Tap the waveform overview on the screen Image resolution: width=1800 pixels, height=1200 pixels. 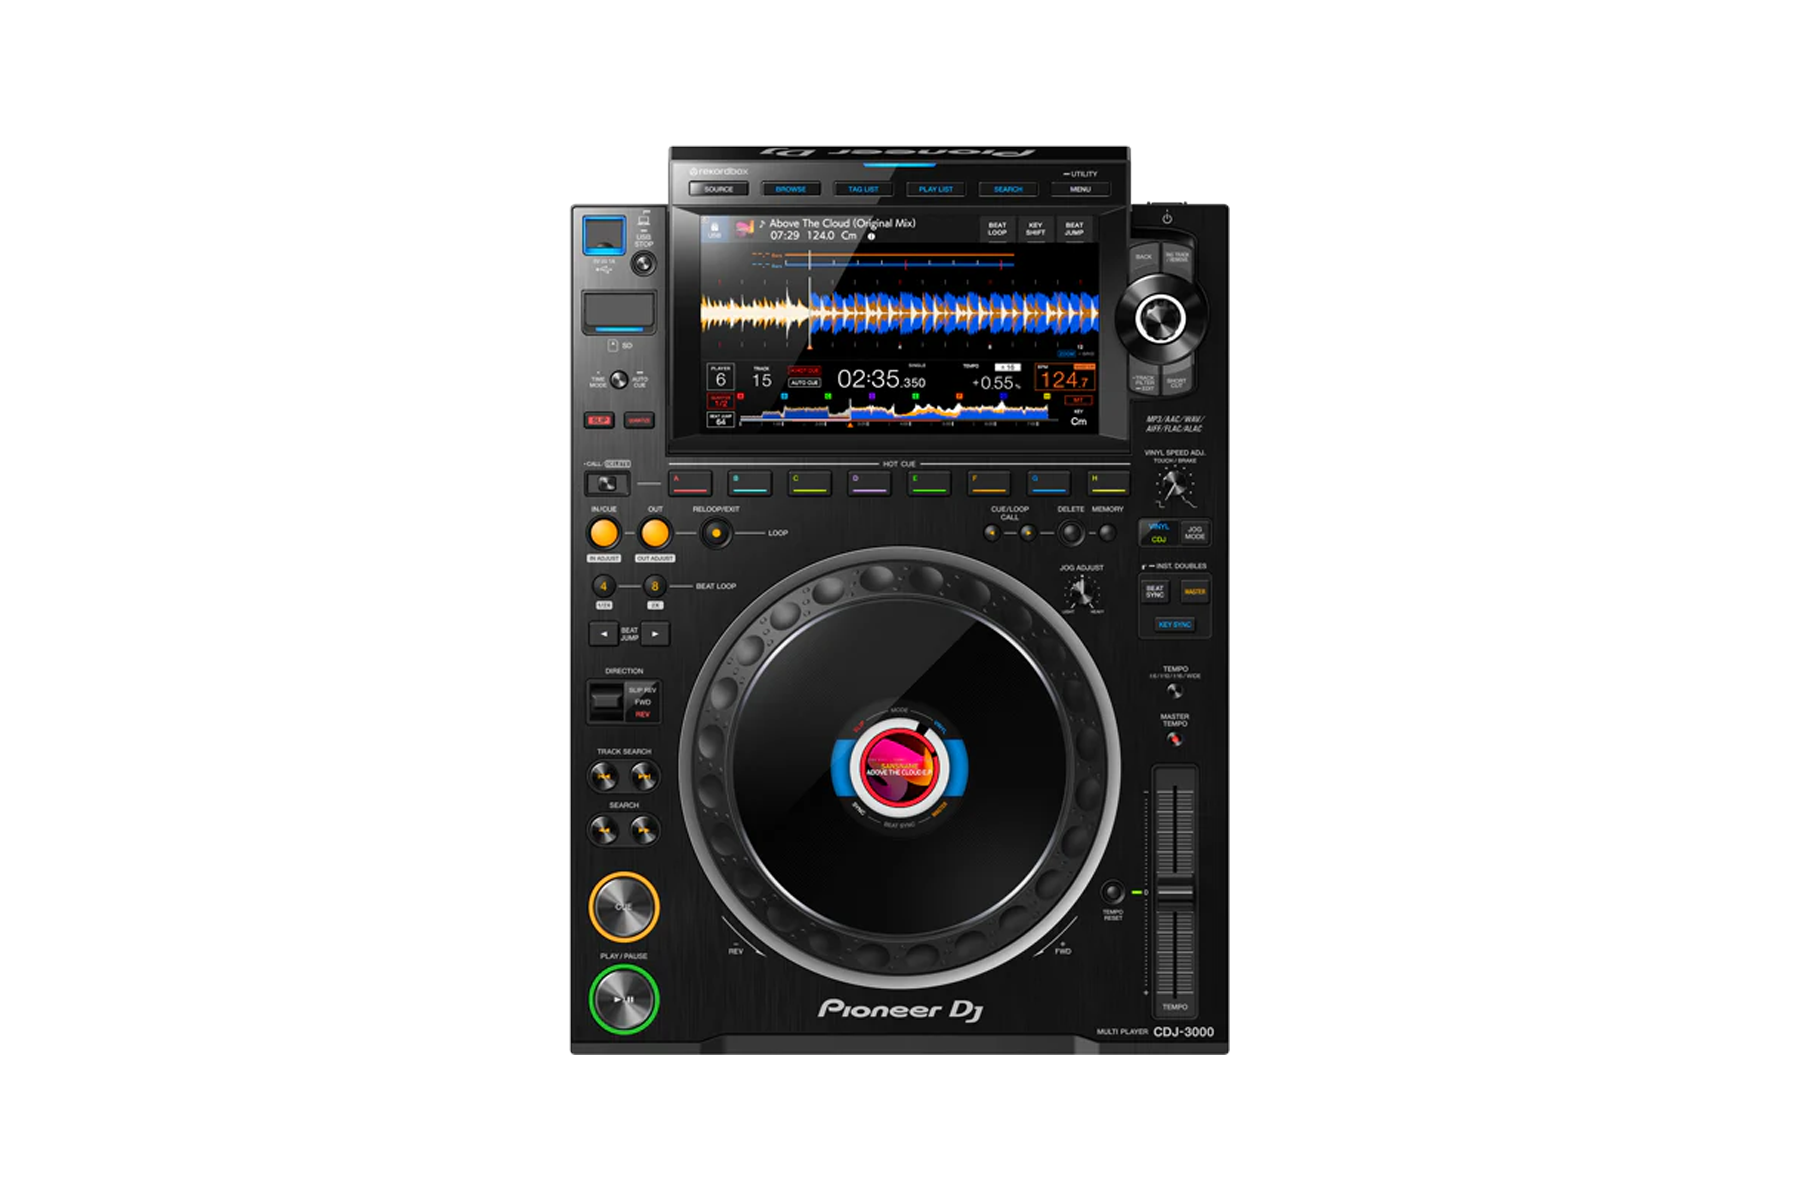click(x=895, y=412)
